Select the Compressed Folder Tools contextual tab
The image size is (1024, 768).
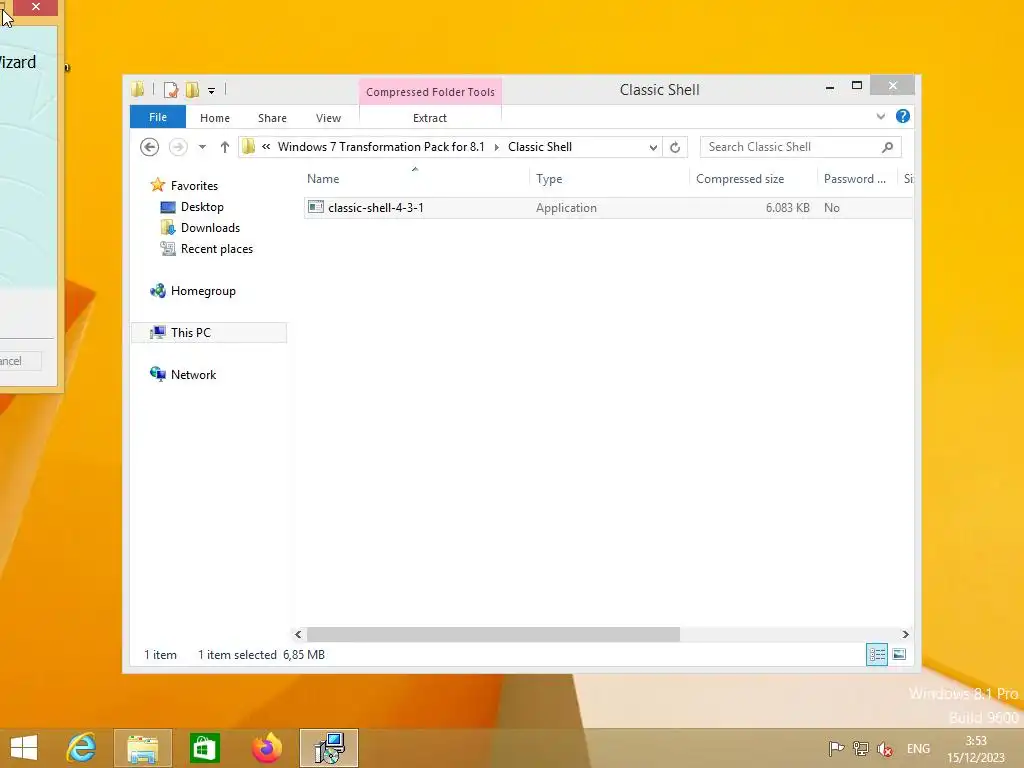point(430,92)
